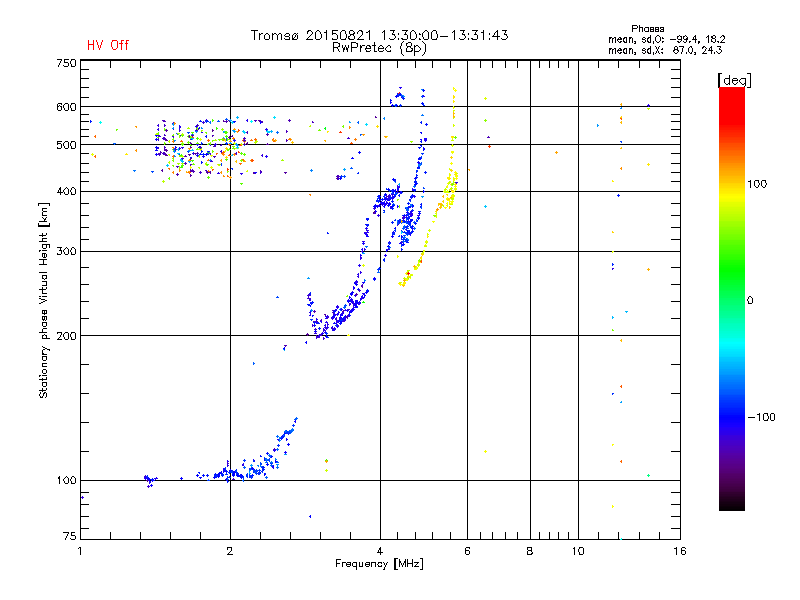The width and height of the screenshot is (800, 600).
Task: Click the title 'Tromsø 20150821 13:30:00-13:31:43'
Action: coord(379,35)
